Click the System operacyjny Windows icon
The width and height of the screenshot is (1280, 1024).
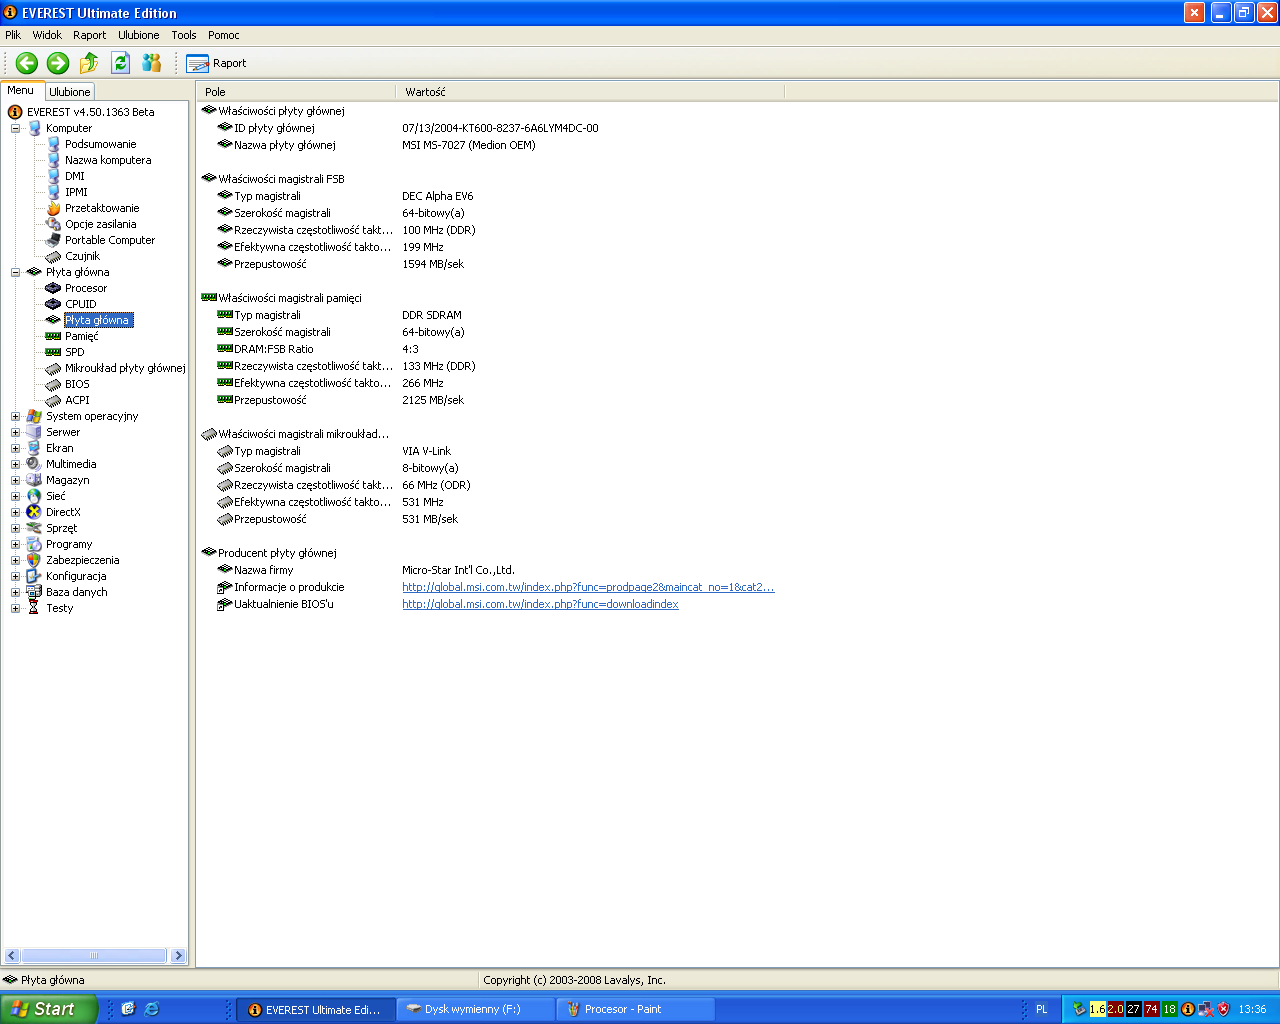34,416
